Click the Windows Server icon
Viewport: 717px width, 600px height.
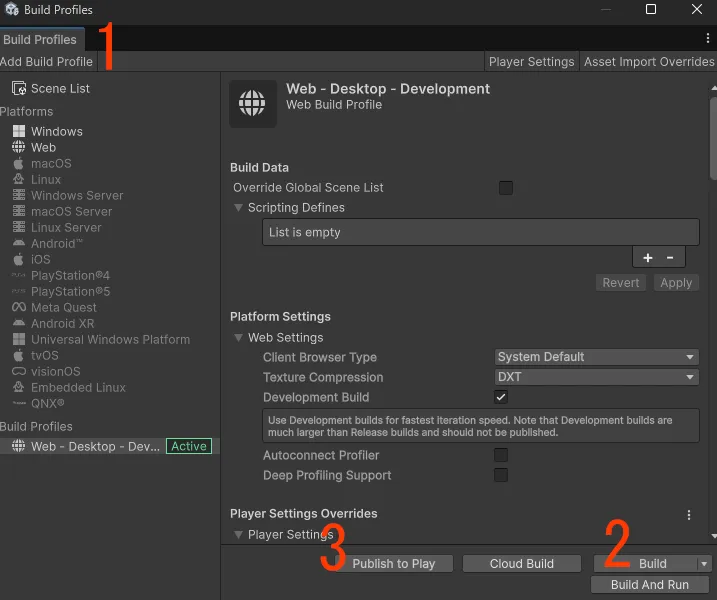click(19, 195)
